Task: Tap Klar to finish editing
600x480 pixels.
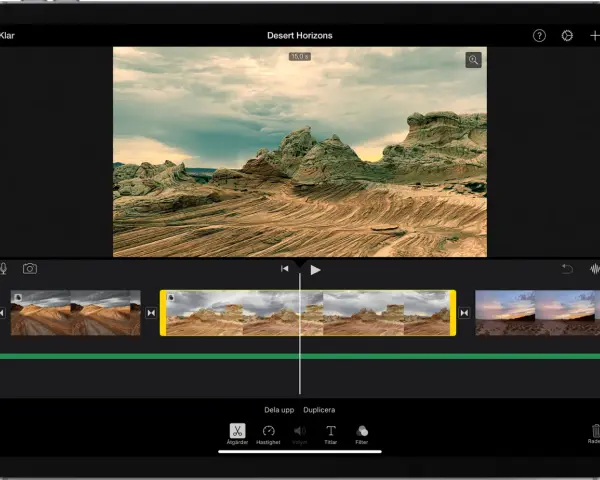Action: [7, 36]
